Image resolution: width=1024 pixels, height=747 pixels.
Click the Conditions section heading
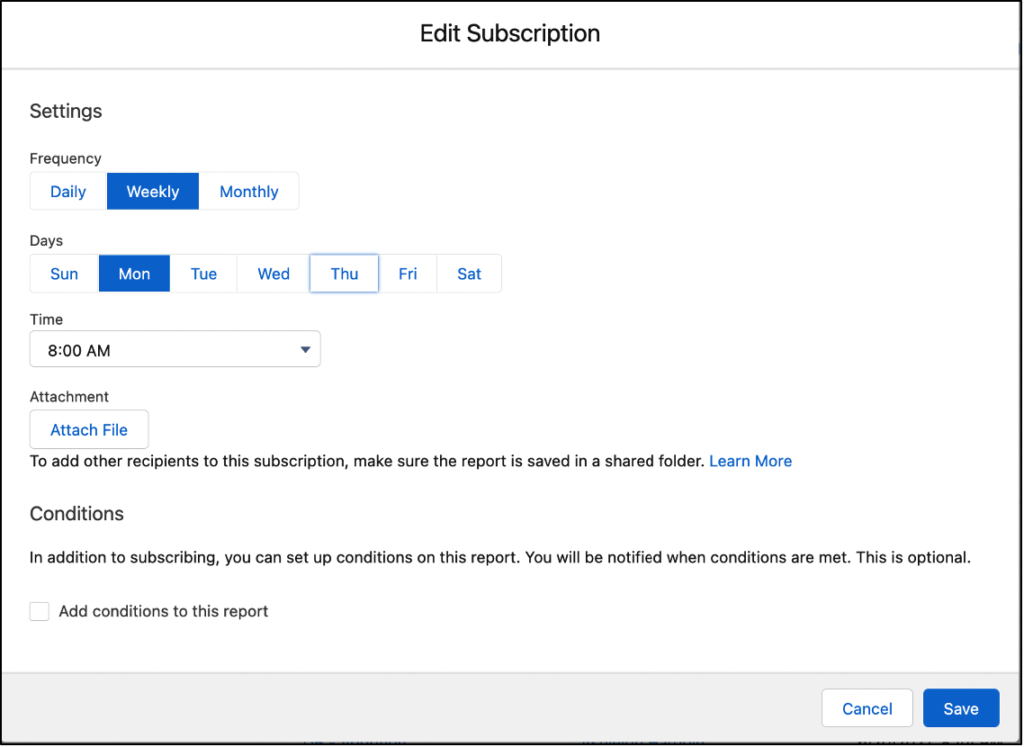[76, 514]
